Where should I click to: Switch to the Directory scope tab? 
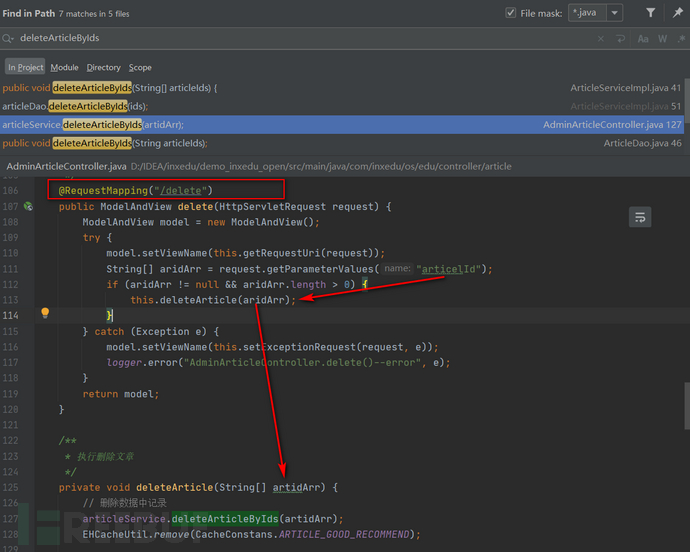pos(103,67)
